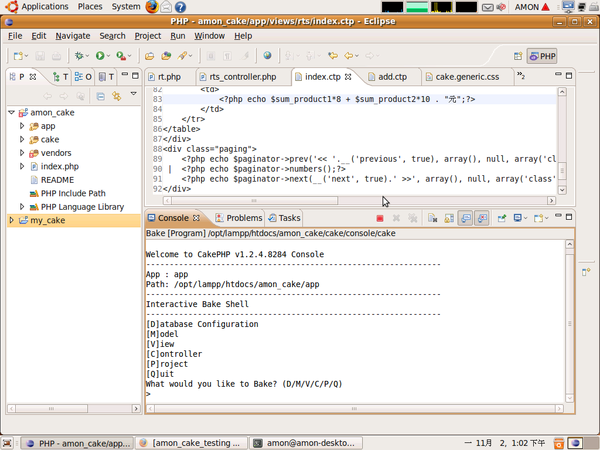600x450 pixels.
Task: Click the amon_cake_testing taskbar button
Action: pos(191,442)
